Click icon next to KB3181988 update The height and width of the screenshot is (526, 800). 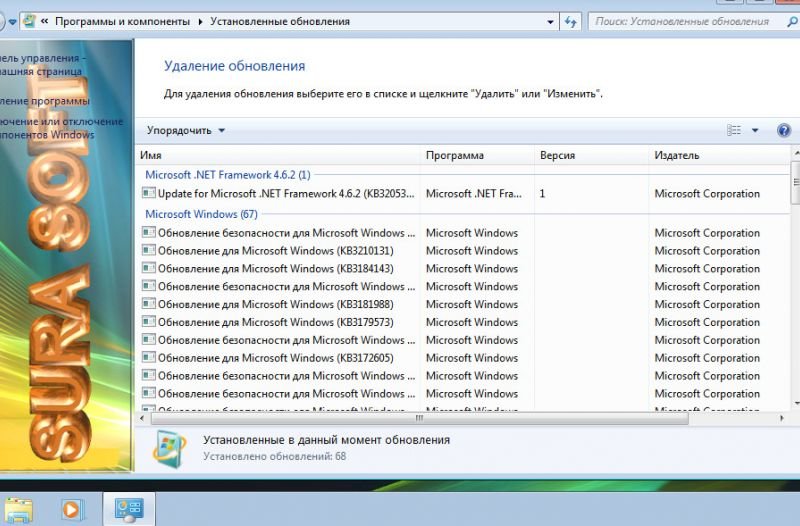coord(148,304)
